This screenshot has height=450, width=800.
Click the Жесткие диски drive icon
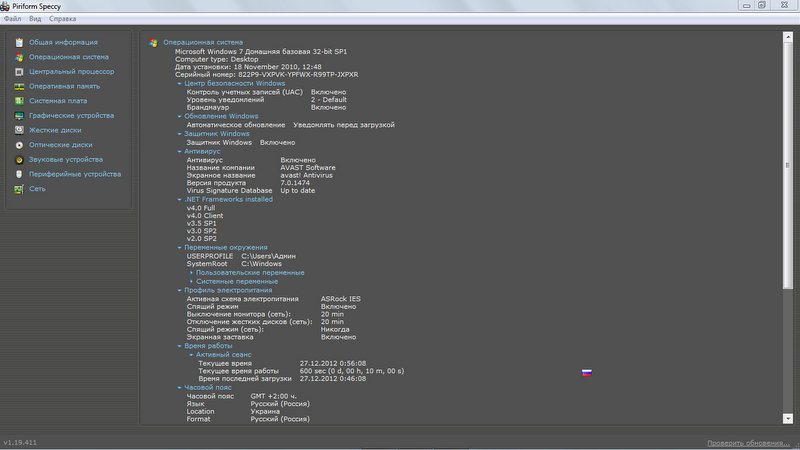[19, 130]
